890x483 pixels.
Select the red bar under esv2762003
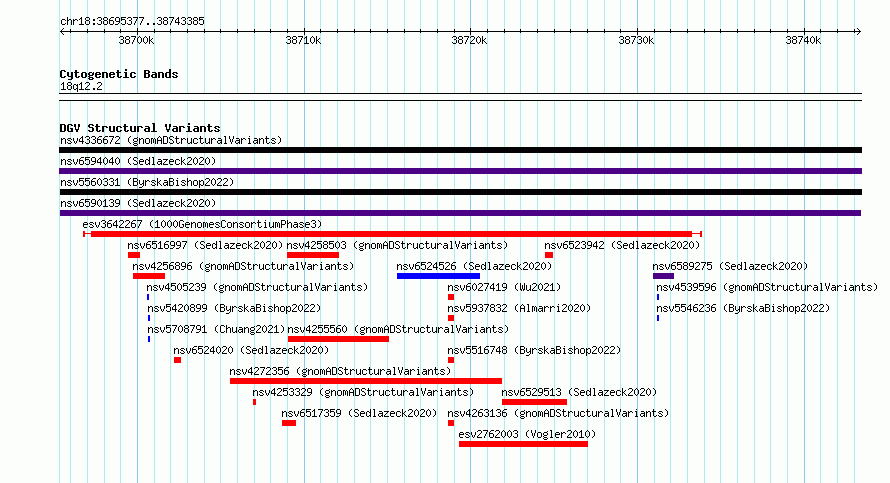pyautogui.click(x=523, y=444)
